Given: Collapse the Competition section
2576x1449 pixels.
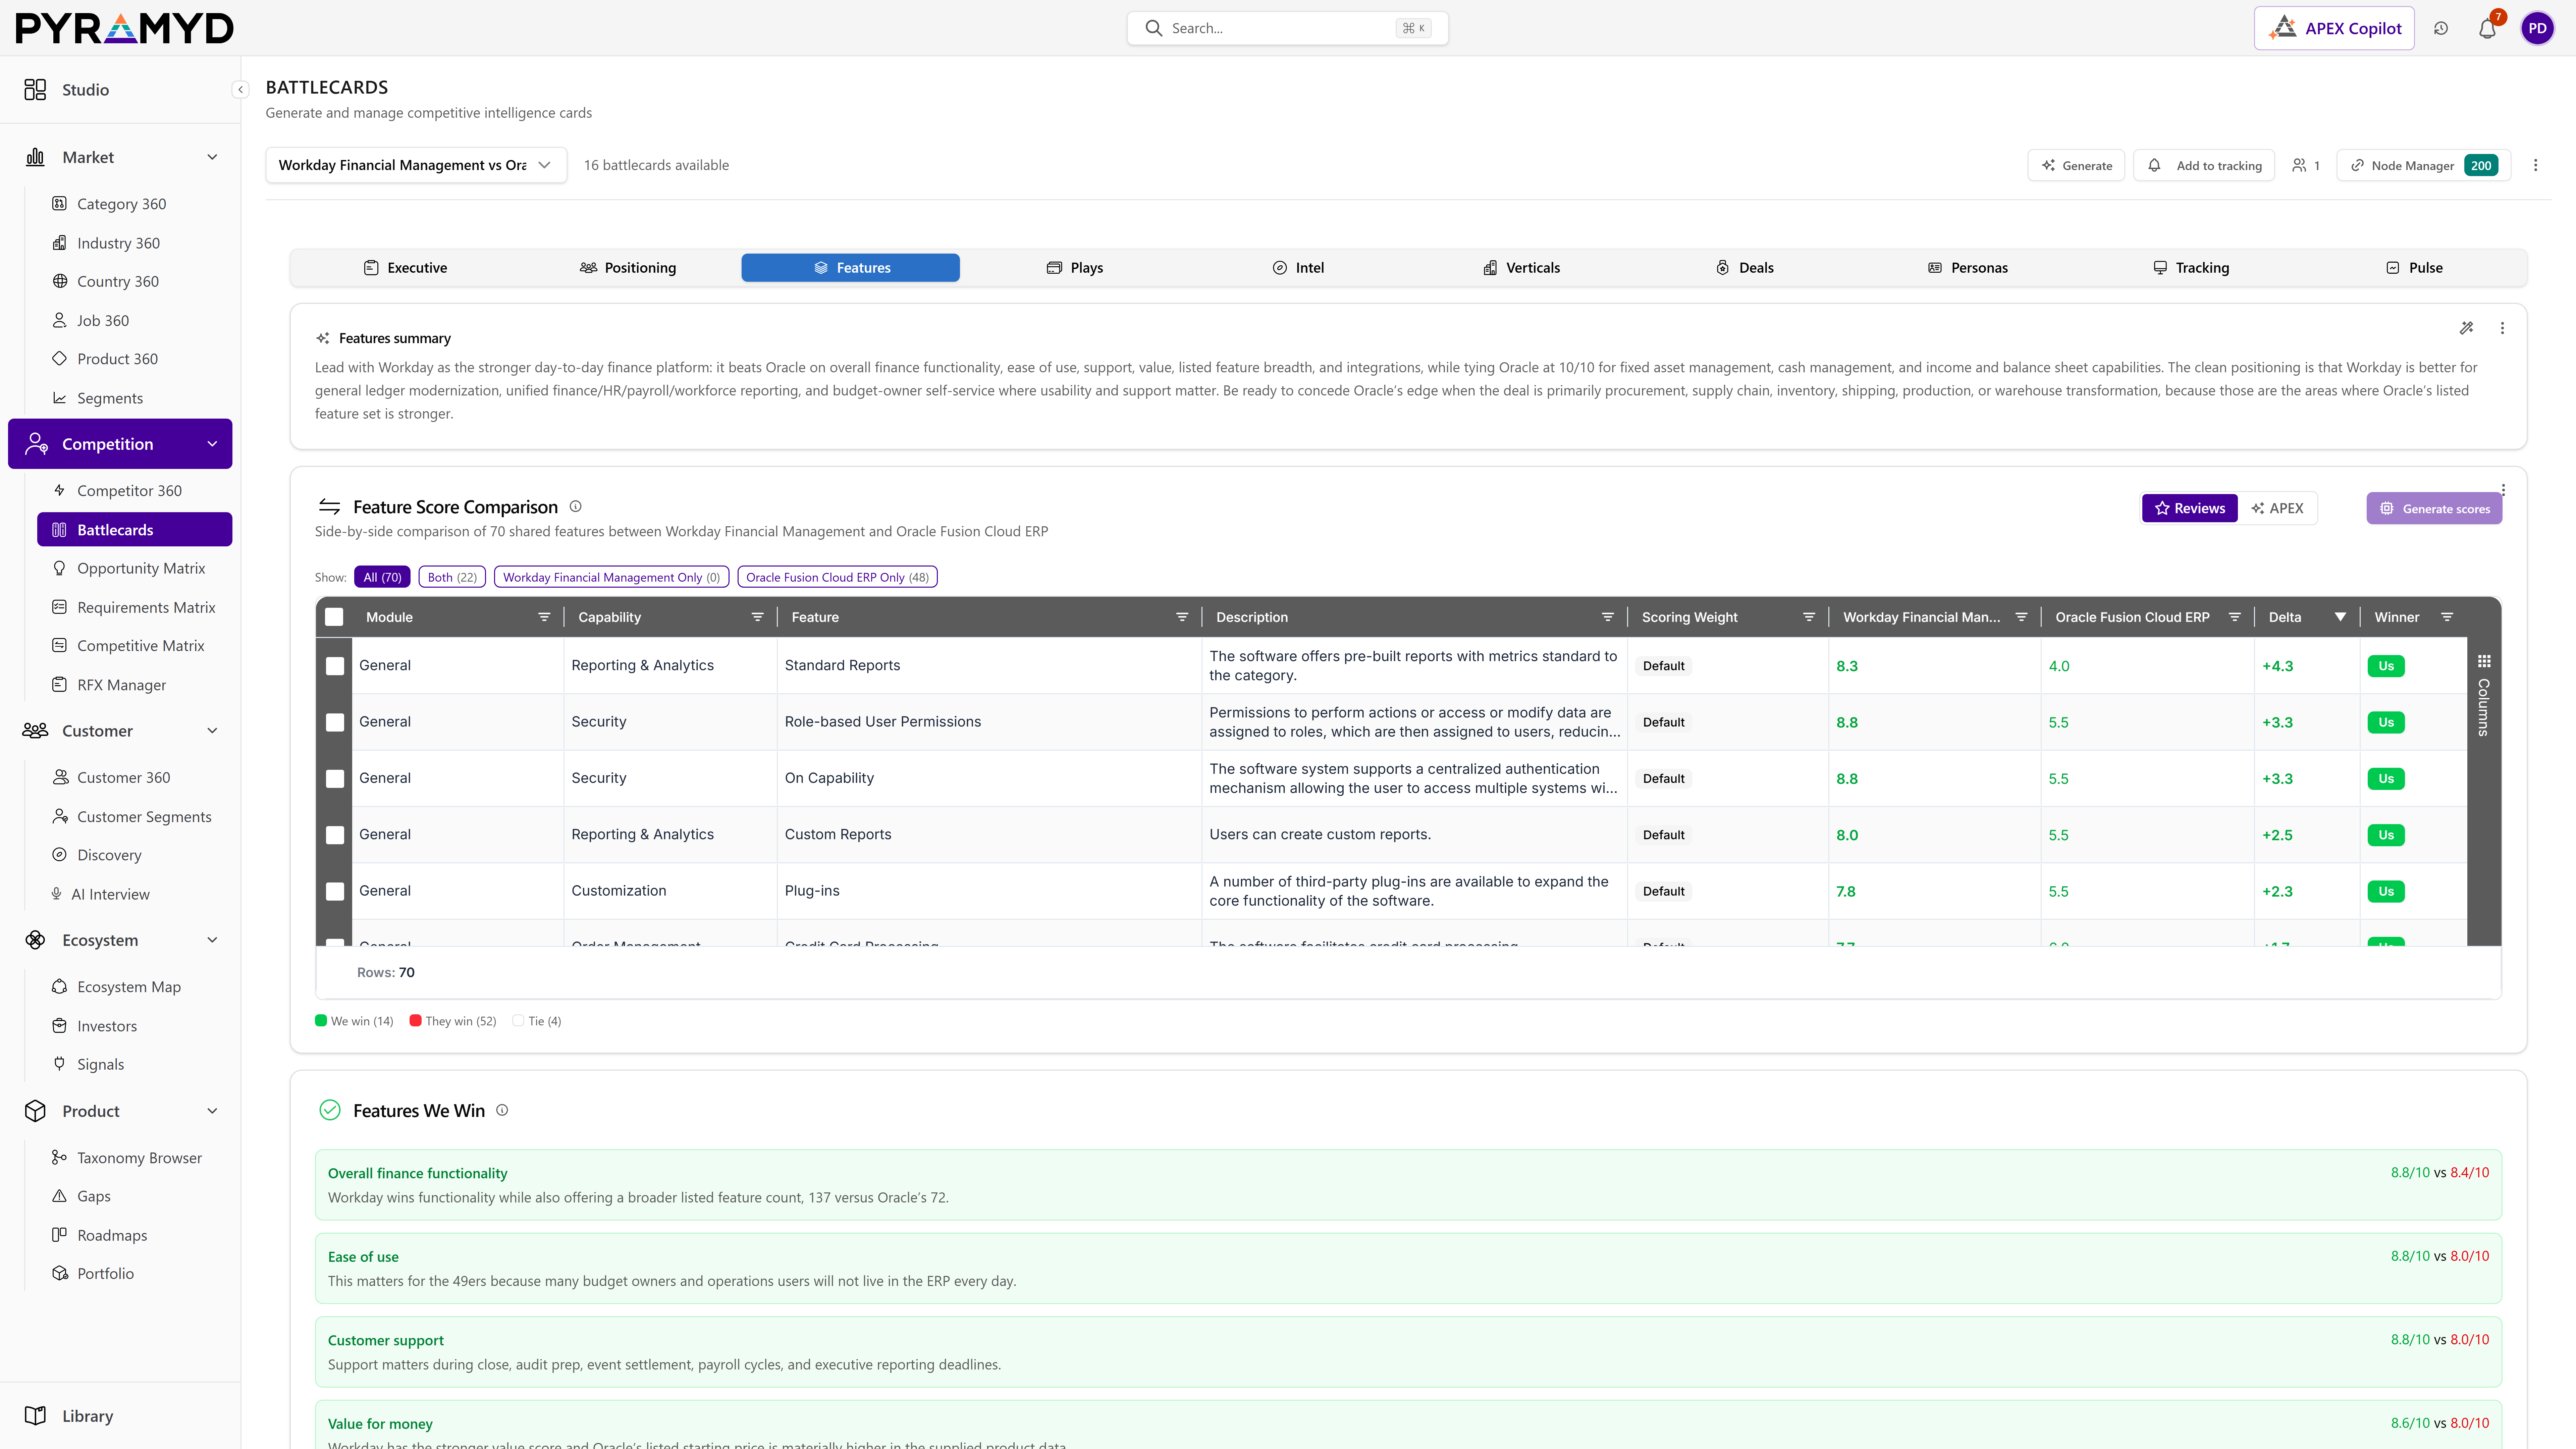Looking at the screenshot, I should coord(212,444).
